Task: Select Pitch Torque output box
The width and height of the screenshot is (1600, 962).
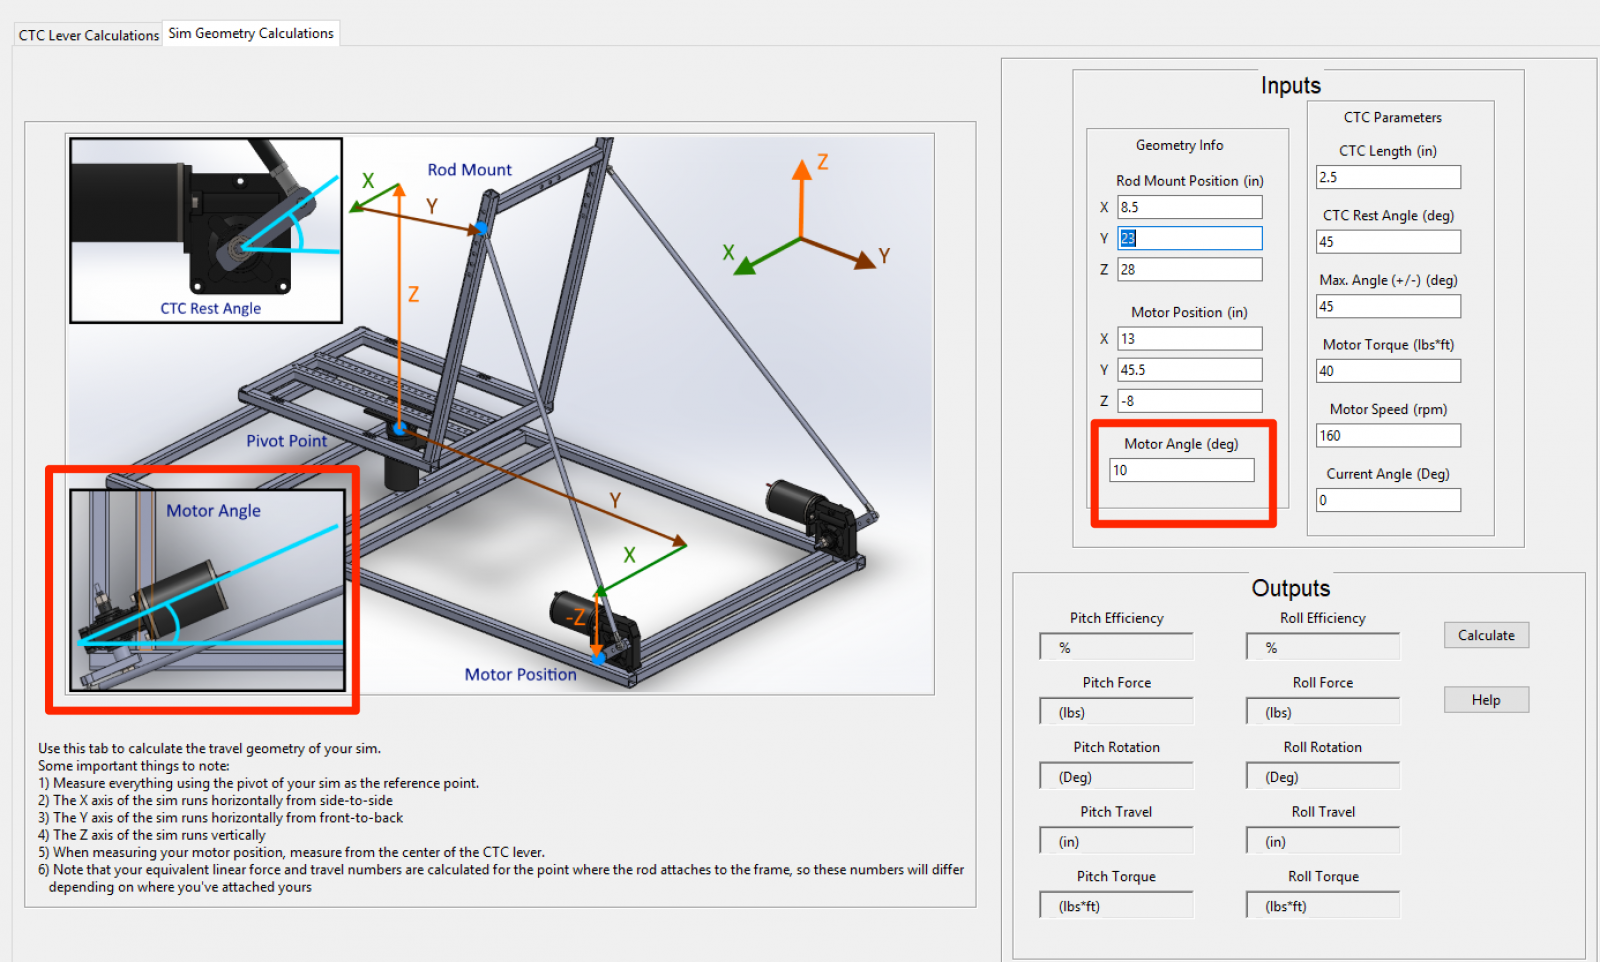Action: 1117,906
